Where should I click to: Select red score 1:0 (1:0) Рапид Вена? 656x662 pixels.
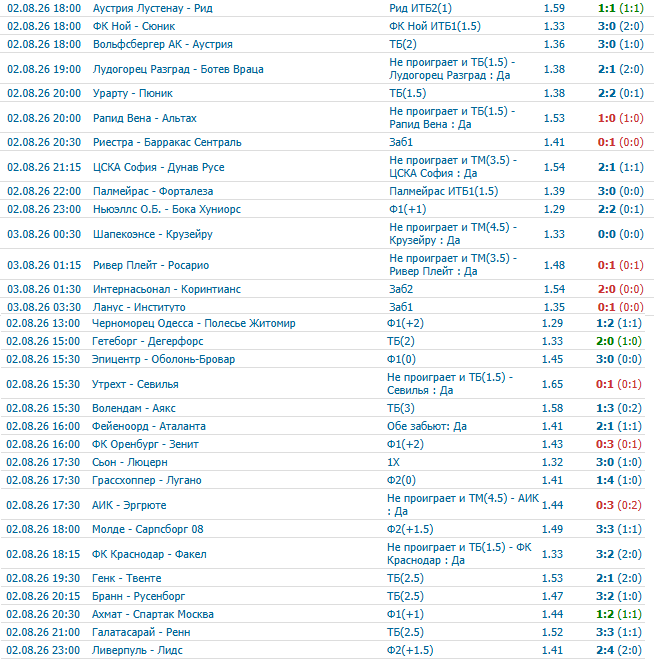(621, 118)
